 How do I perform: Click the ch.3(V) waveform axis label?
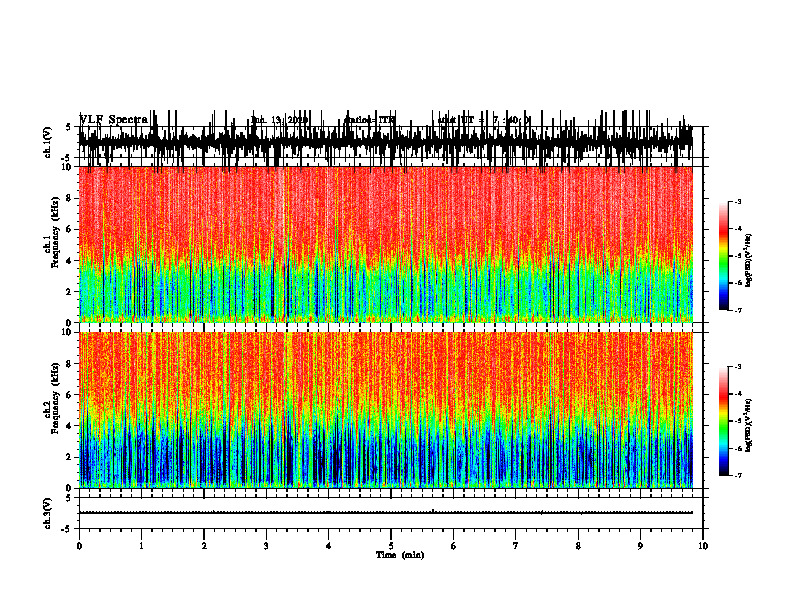click(x=48, y=513)
